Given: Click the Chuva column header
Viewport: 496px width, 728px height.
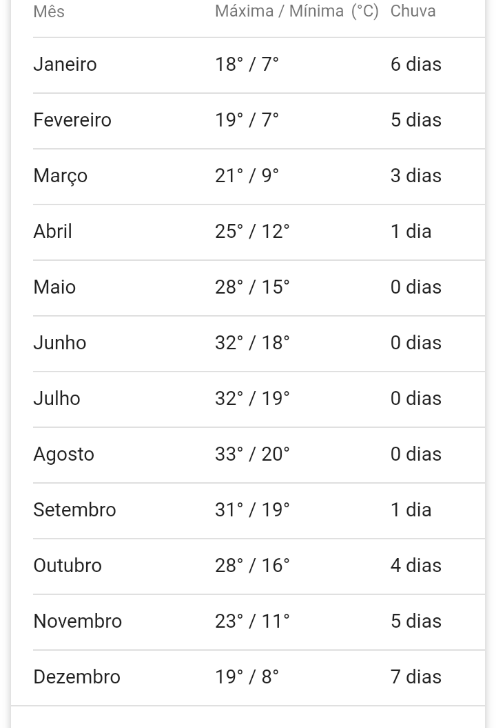Looking at the screenshot, I should pos(413,11).
